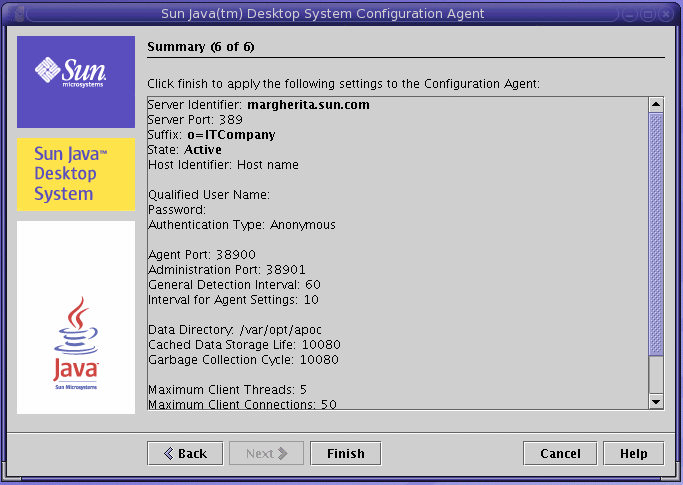The height and width of the screenshot is (485, 683).
Task: Click the 'Agent Port: 38900' line
Action: [202, 254]
